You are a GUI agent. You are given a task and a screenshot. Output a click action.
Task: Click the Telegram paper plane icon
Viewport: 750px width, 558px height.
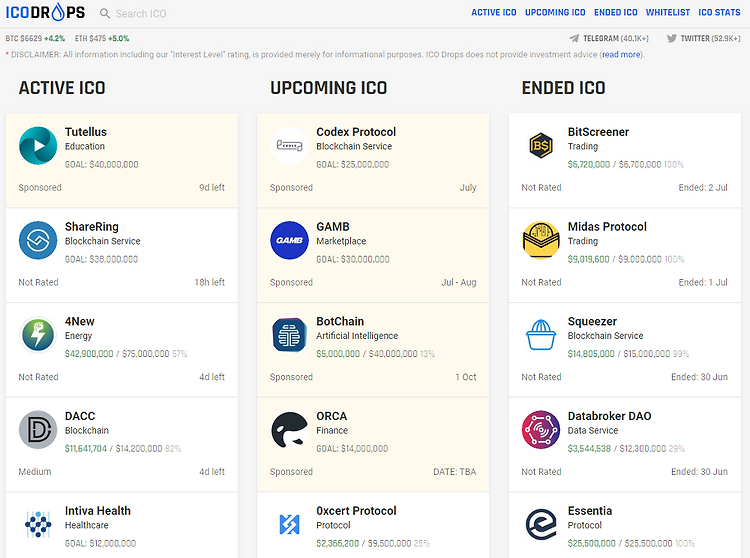click(574, 38)
